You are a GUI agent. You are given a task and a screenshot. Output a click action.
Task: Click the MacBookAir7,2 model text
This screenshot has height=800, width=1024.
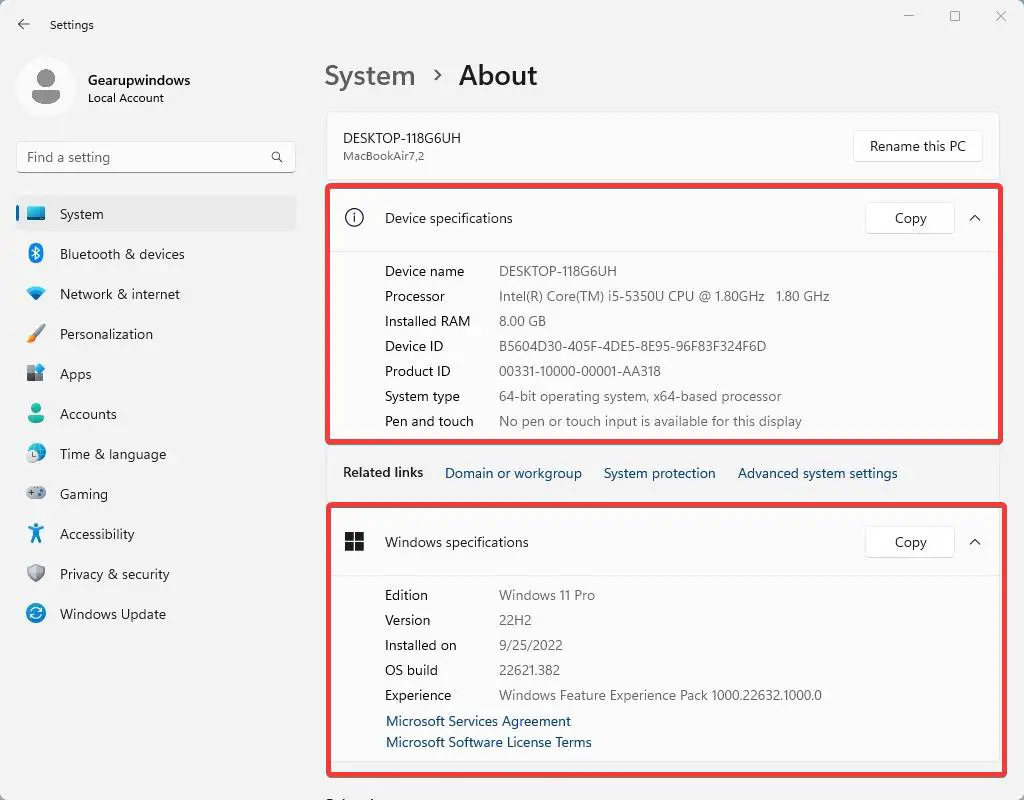[x=383, y=156]
